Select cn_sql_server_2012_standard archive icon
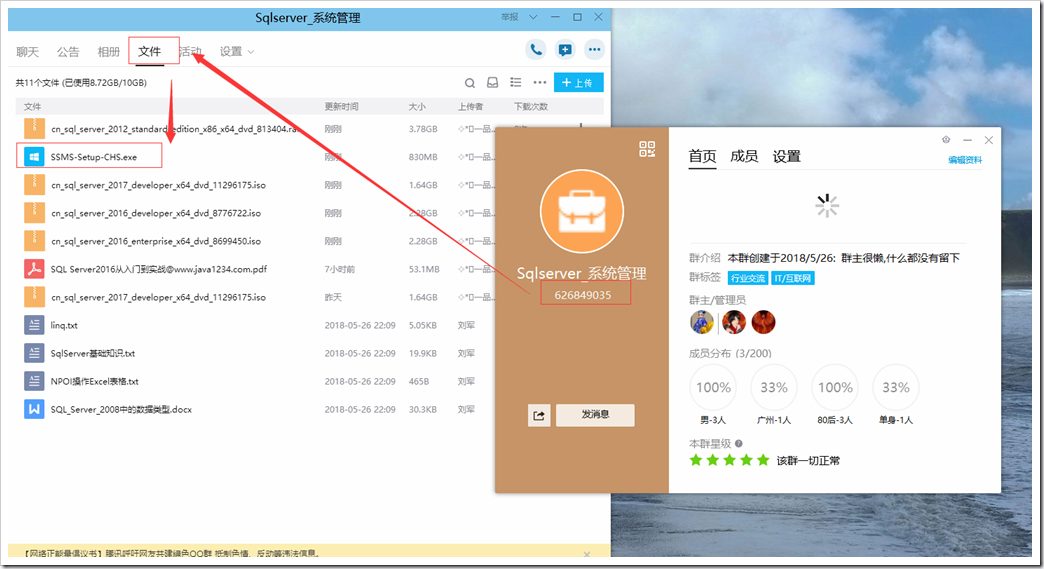This screenshot has height=569, width=1044. point(35,128)
